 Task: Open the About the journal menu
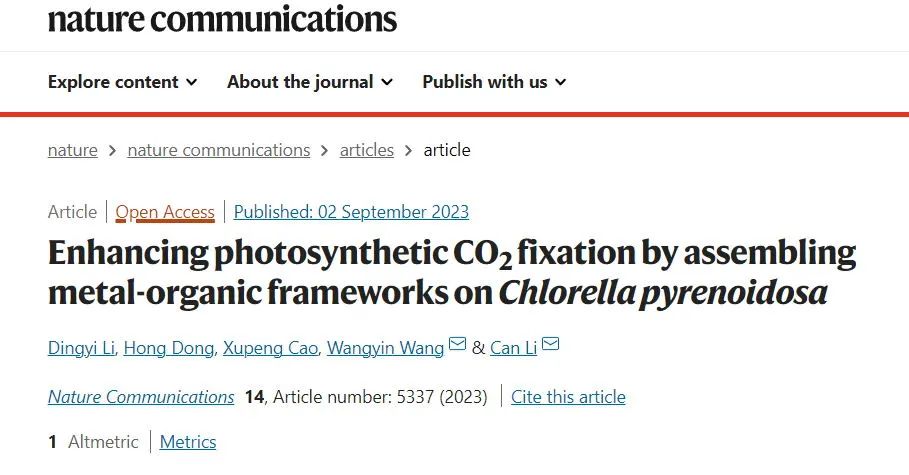[310, 82]
